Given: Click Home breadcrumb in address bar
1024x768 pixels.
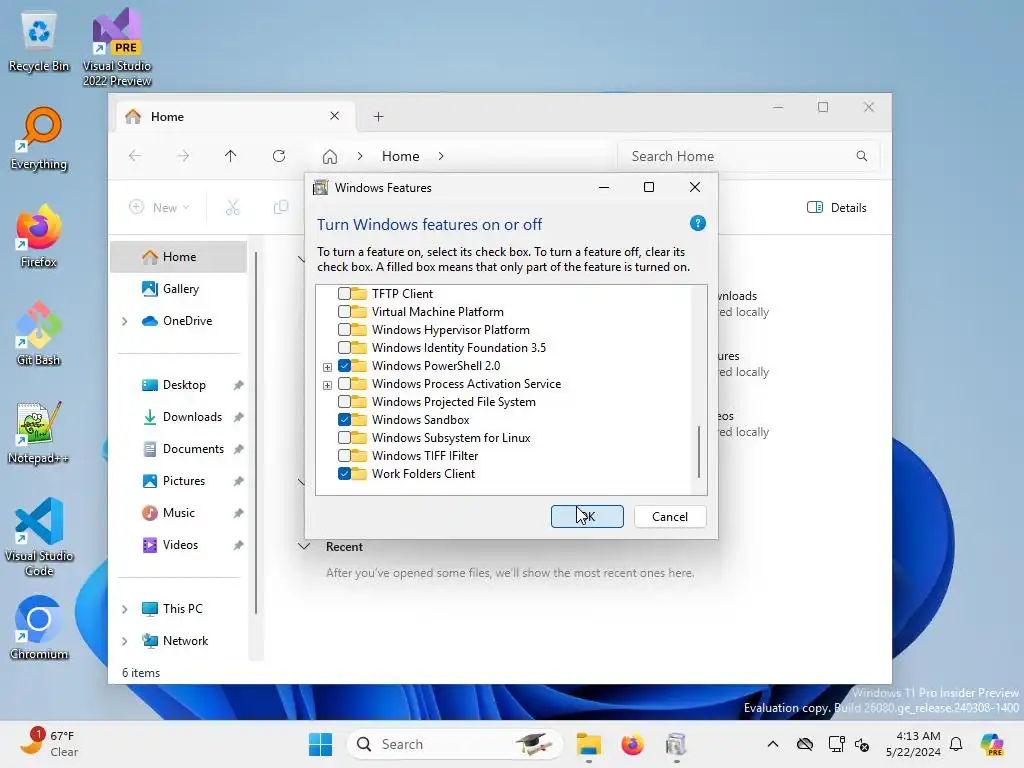Looking at the screenshot, I should pos(400,156).
